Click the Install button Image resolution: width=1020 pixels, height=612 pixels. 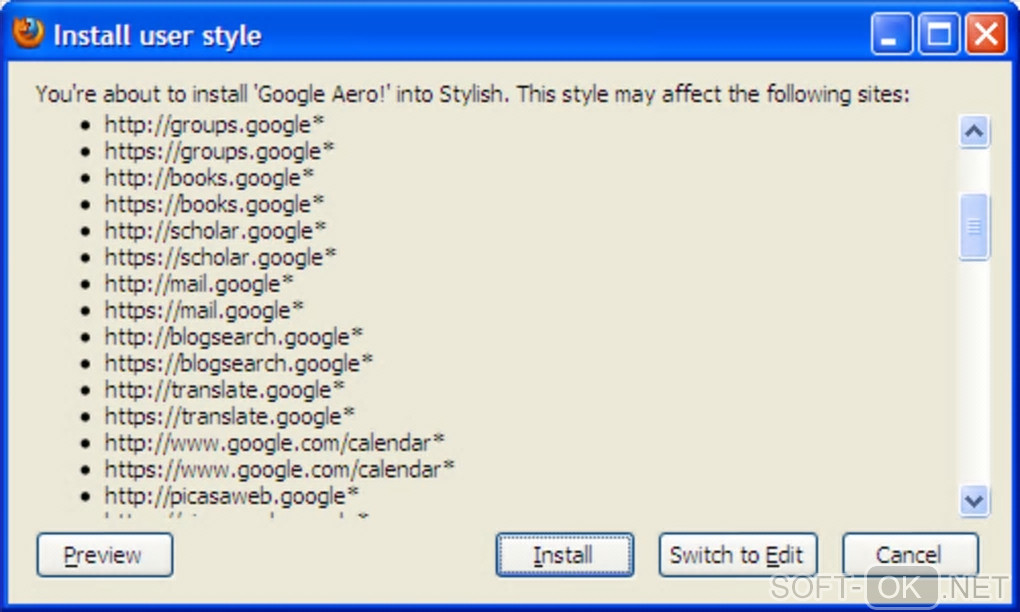point(564,555)
